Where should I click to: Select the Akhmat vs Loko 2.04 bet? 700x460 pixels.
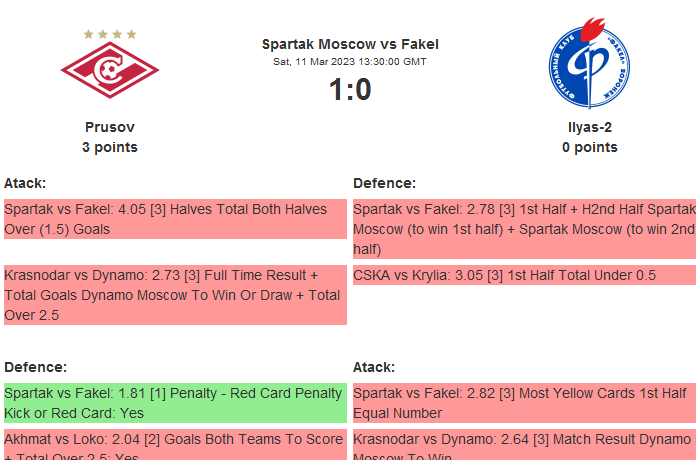click(175, 444)
